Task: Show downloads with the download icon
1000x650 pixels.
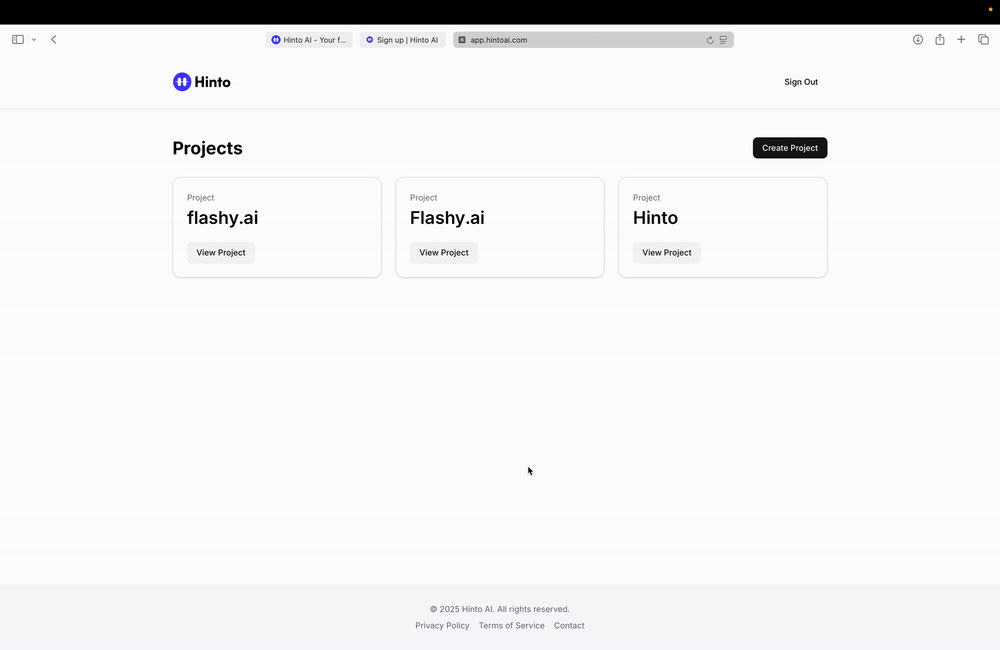Action: 918,40
